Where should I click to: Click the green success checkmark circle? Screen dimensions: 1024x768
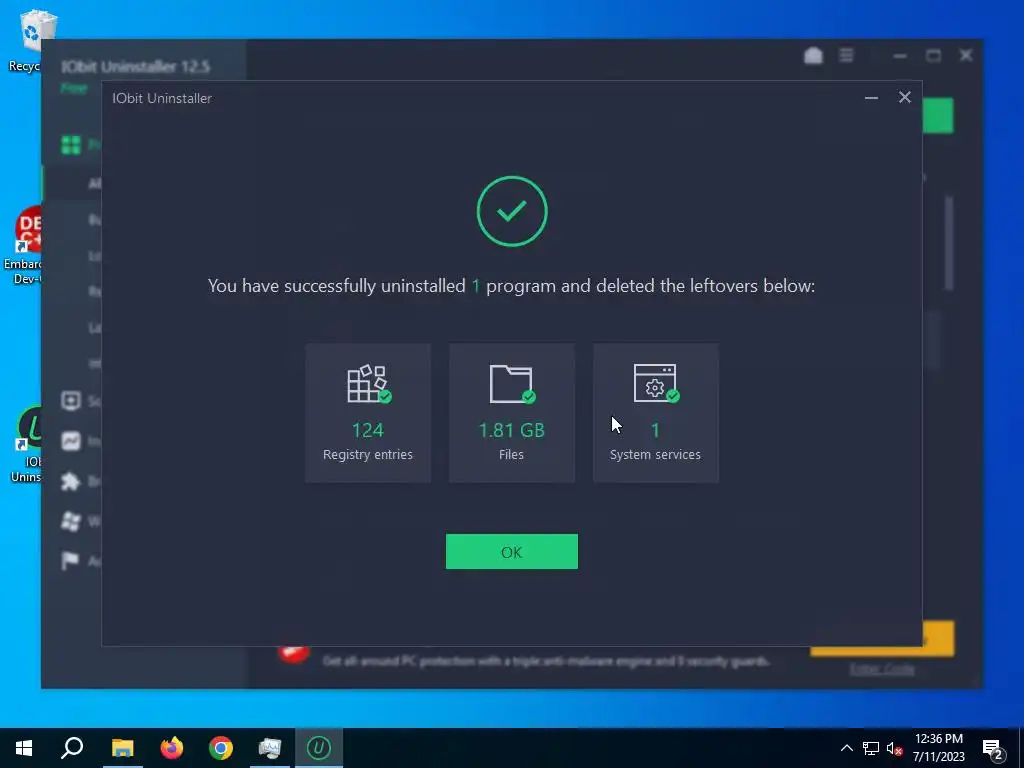pyautogui.click(x=512, y=211)
